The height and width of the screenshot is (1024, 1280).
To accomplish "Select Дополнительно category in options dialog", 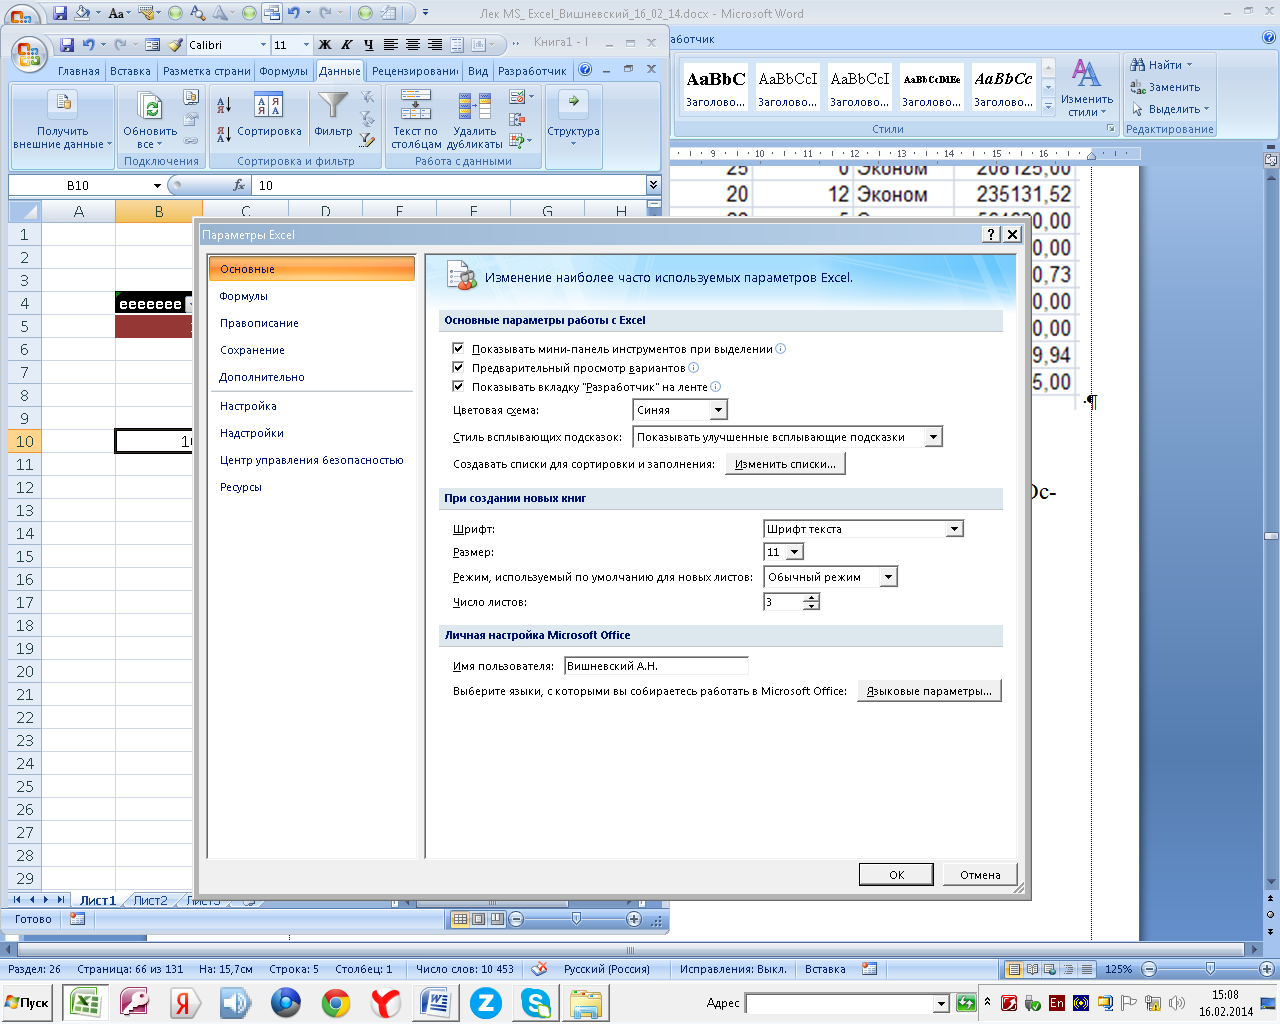I will click(x=262, y=377).
